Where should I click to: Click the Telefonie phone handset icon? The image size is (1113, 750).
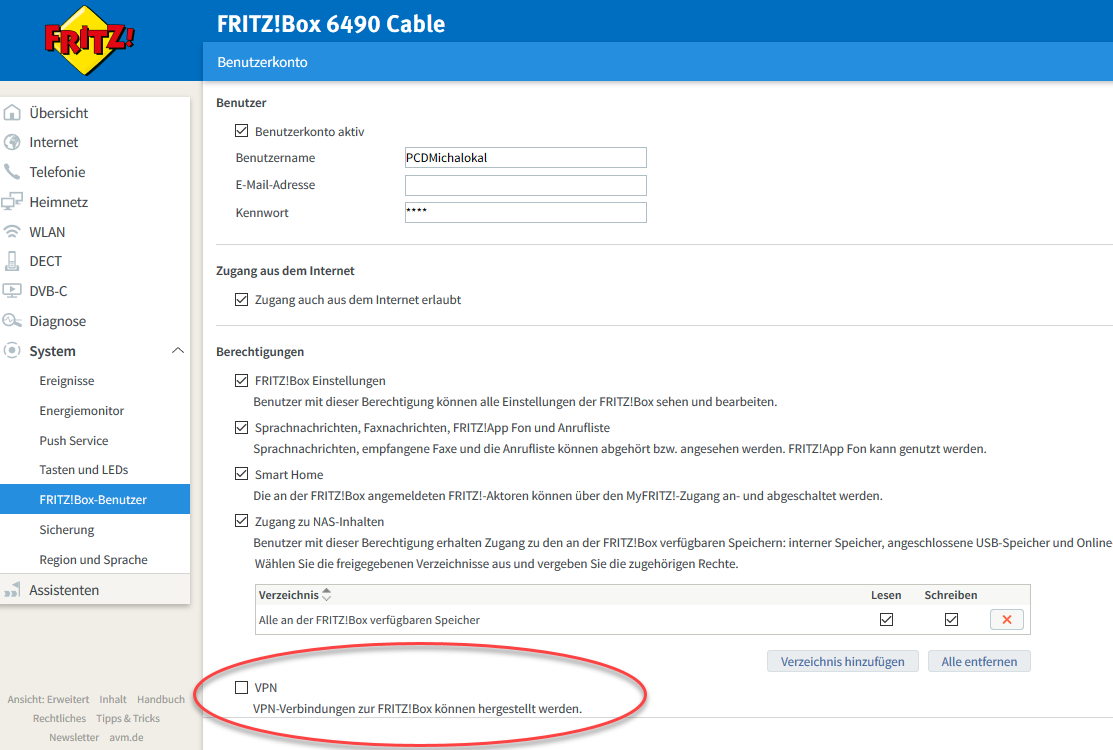[x=12, y=172]
